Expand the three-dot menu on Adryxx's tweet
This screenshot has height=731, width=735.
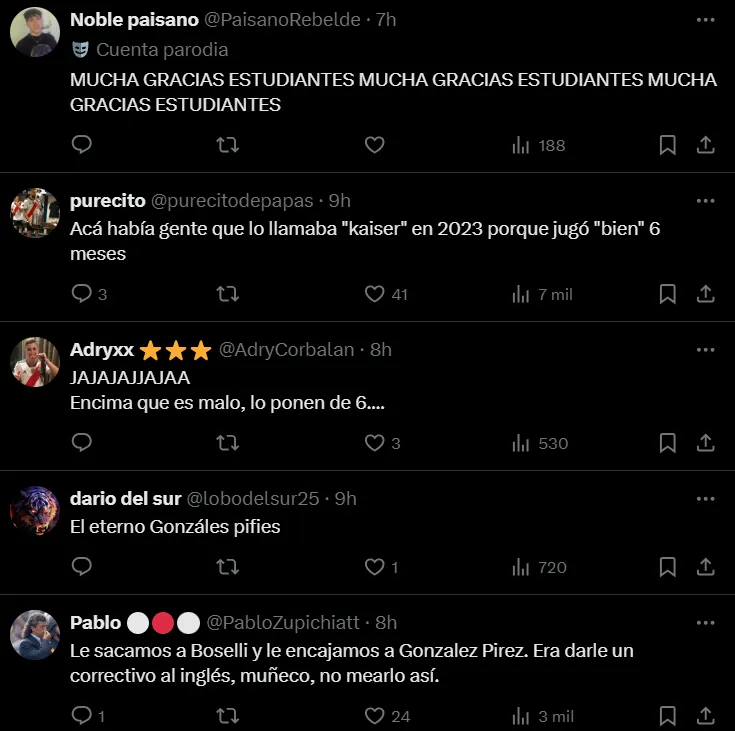(x=705, y=350)
